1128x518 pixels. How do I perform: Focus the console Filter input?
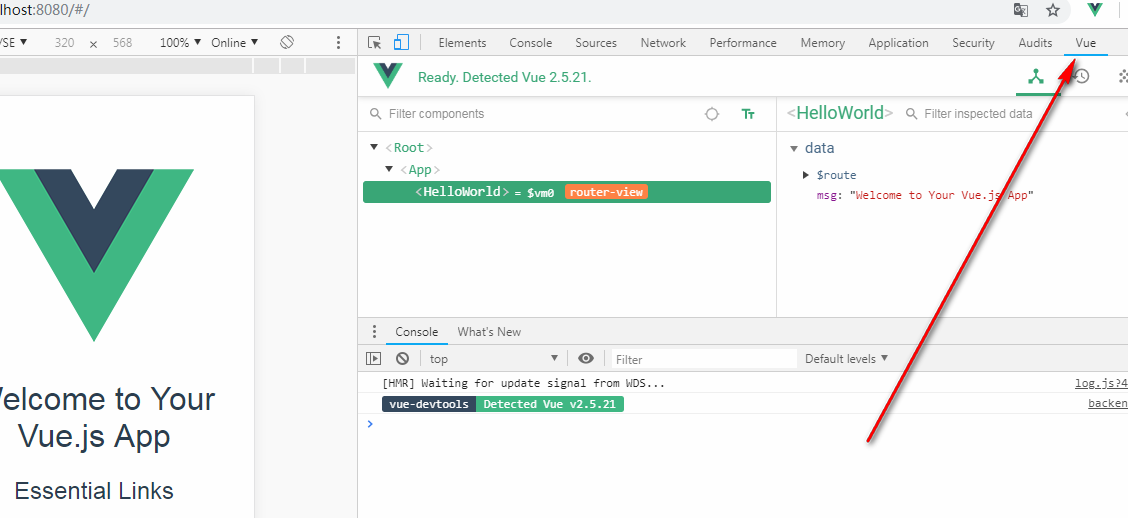[704, 359]
